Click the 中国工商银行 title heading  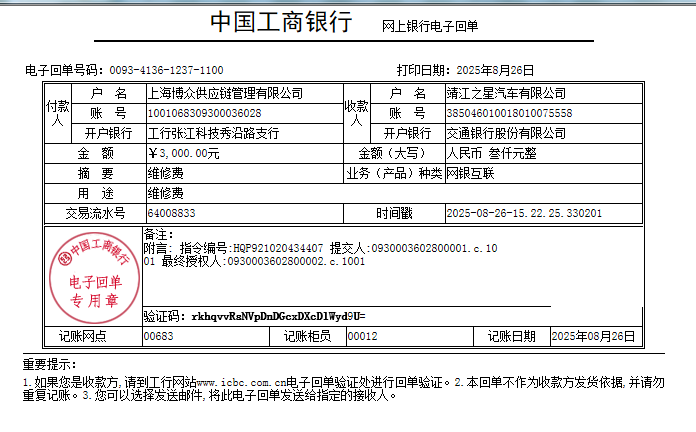tap(281, 23)
